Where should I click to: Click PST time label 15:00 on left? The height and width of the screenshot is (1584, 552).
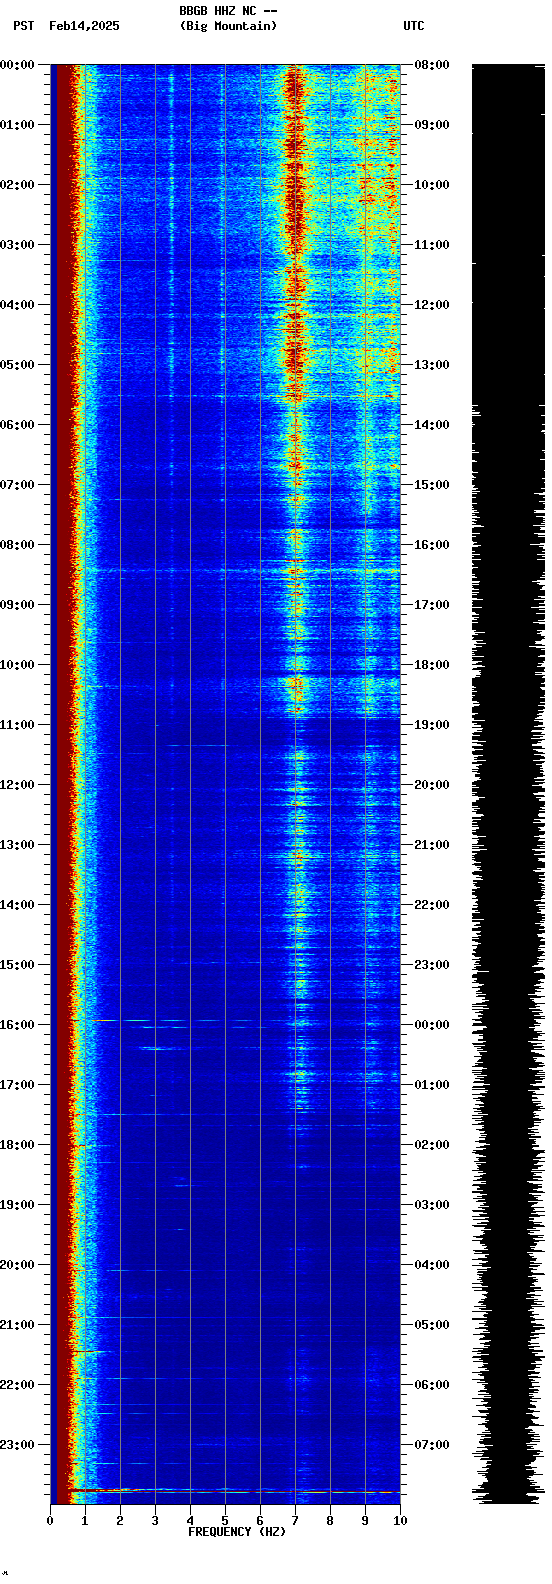(18, 965)
